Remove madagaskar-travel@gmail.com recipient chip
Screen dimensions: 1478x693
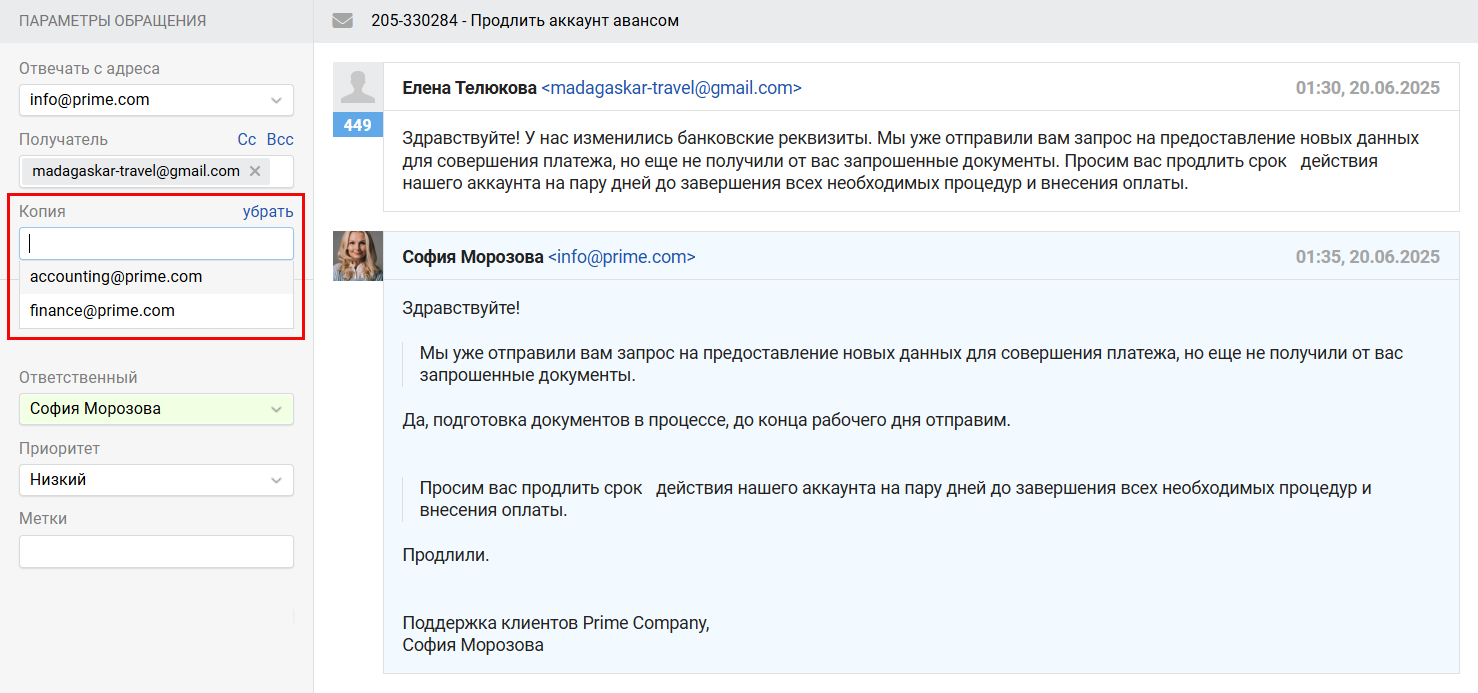255,171
